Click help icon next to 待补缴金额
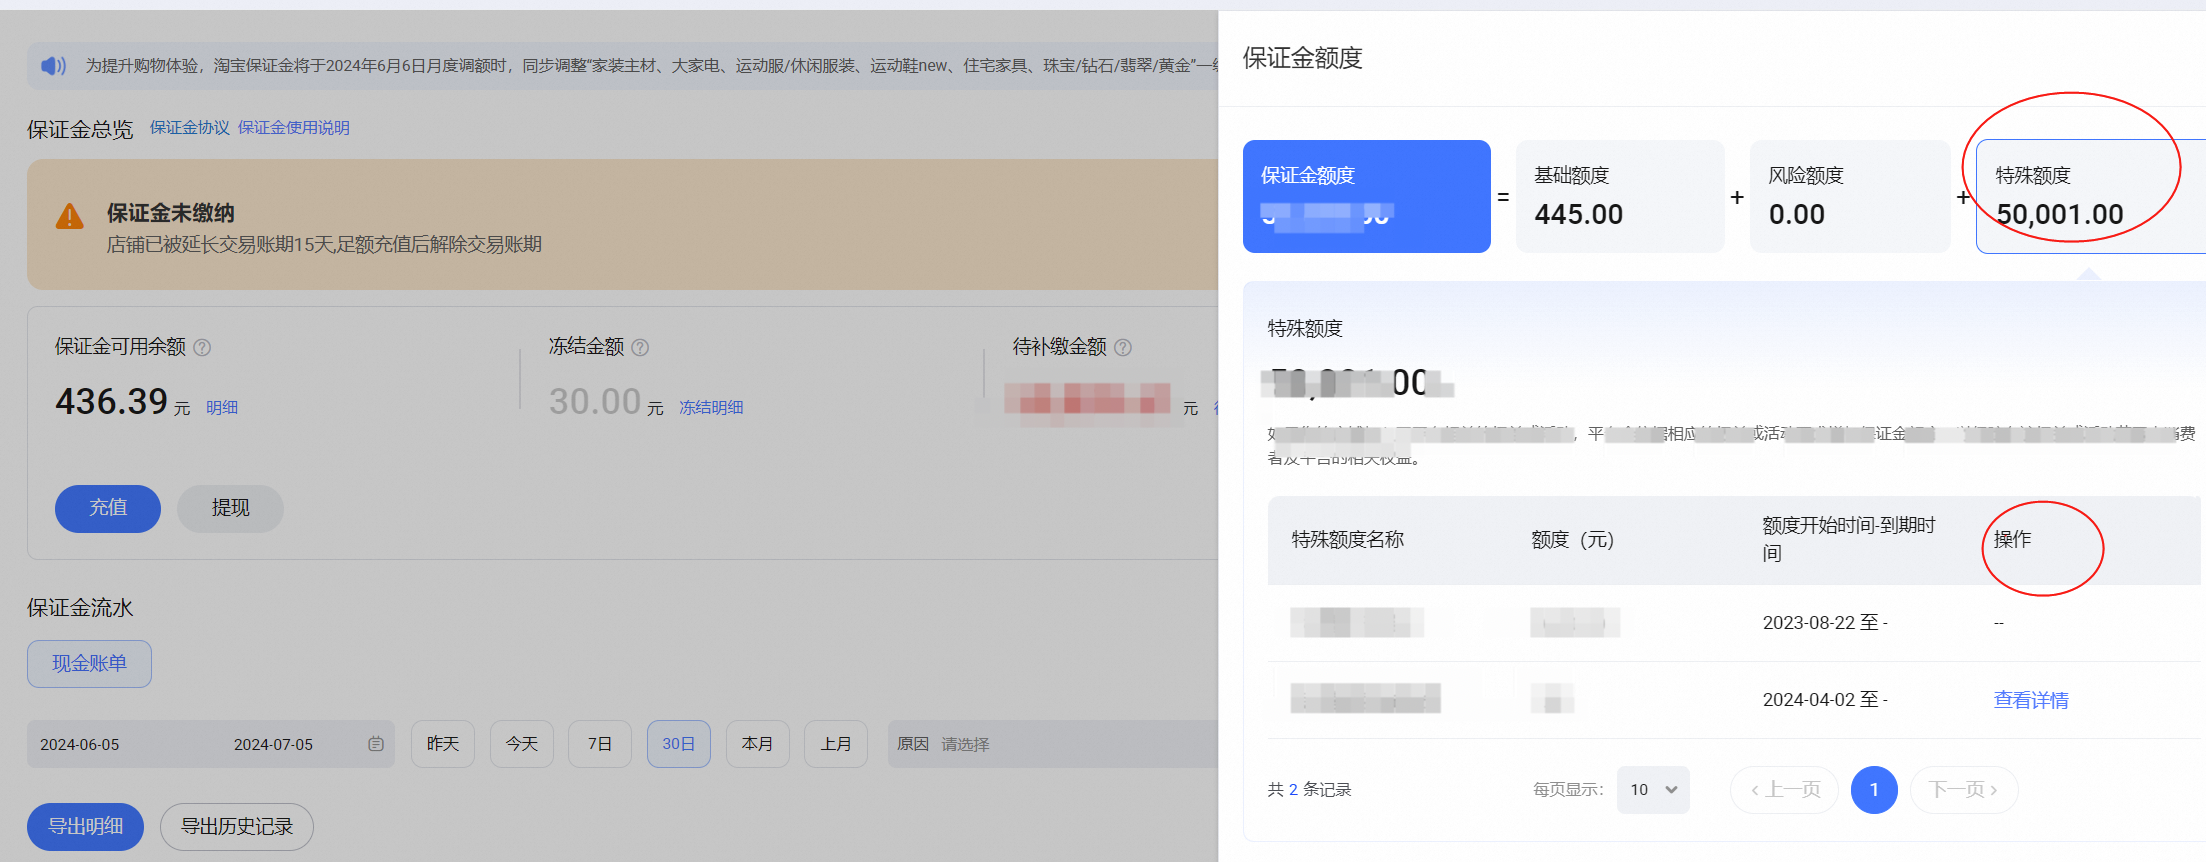The width and height of the screenshot is (2206, 862). [x=1123, y=347]
